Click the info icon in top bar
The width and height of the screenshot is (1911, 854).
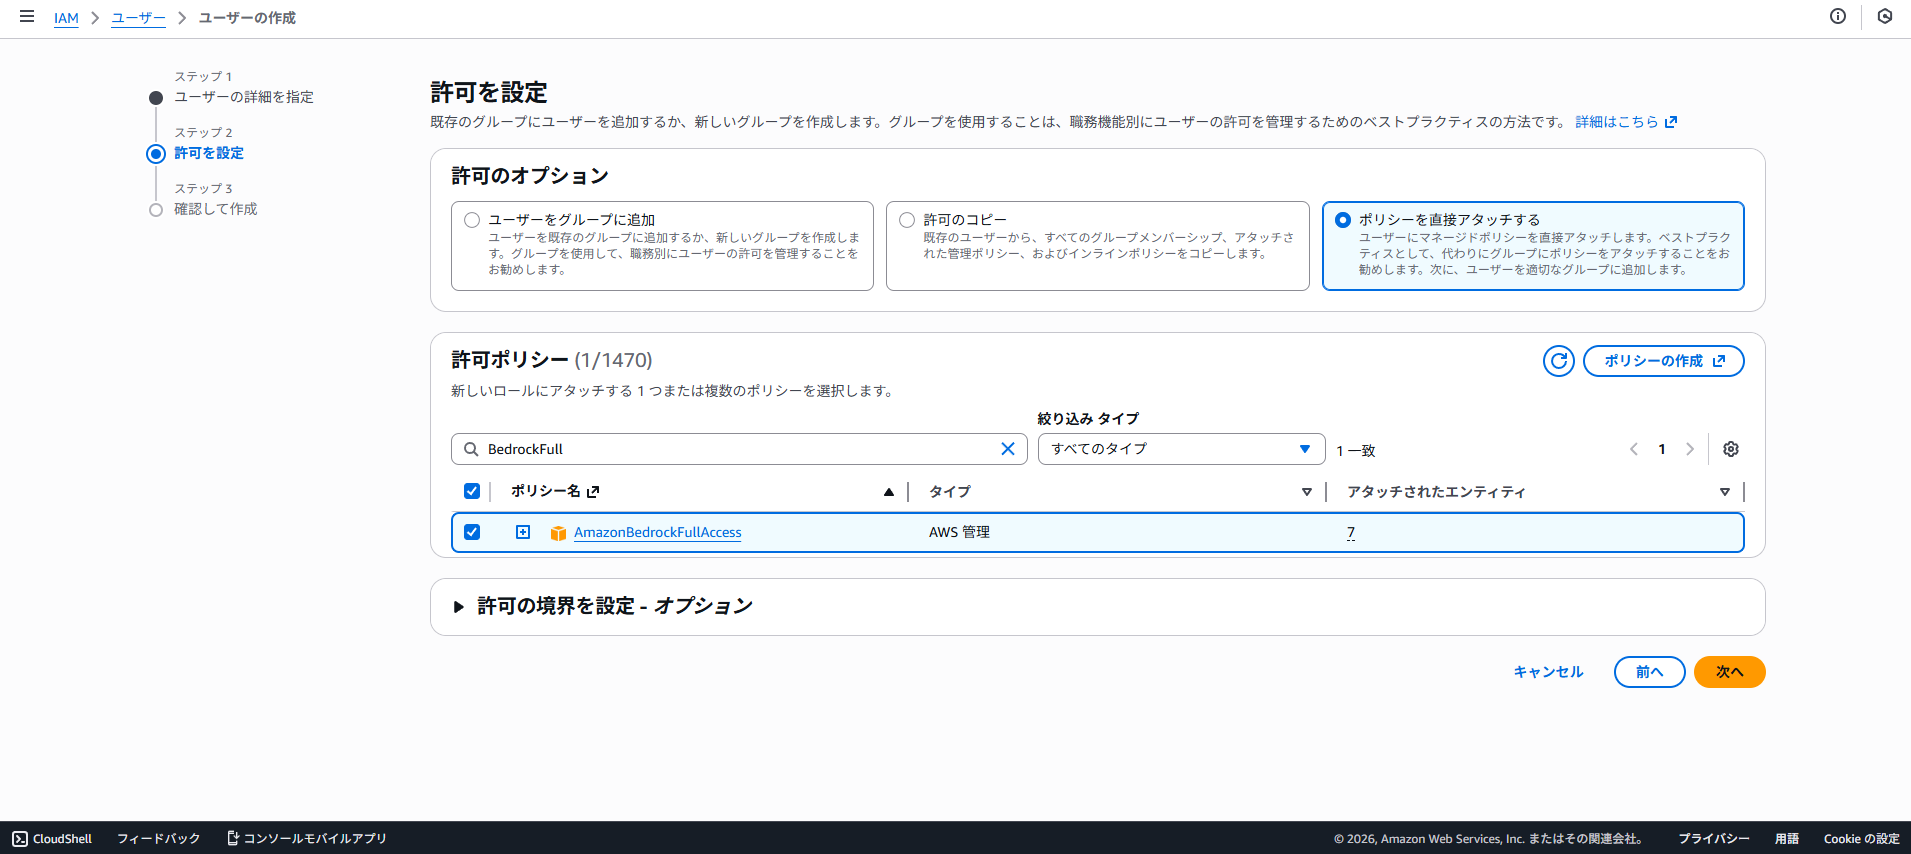coord(1837,16)
